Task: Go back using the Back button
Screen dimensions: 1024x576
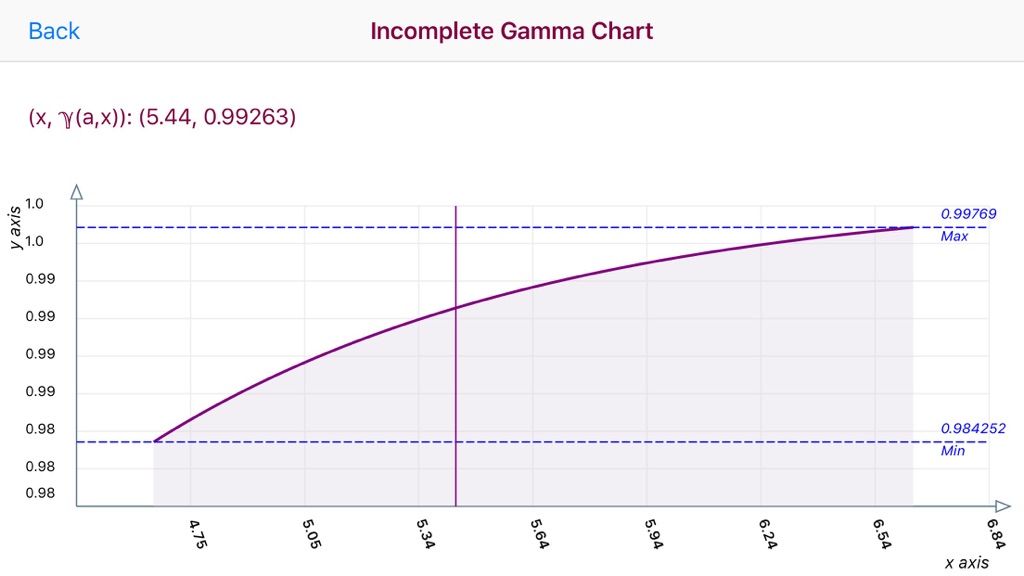Action: click(54, 31)
